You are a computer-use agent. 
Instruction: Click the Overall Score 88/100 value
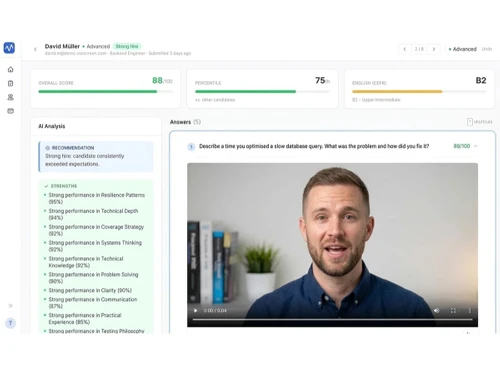162,80
